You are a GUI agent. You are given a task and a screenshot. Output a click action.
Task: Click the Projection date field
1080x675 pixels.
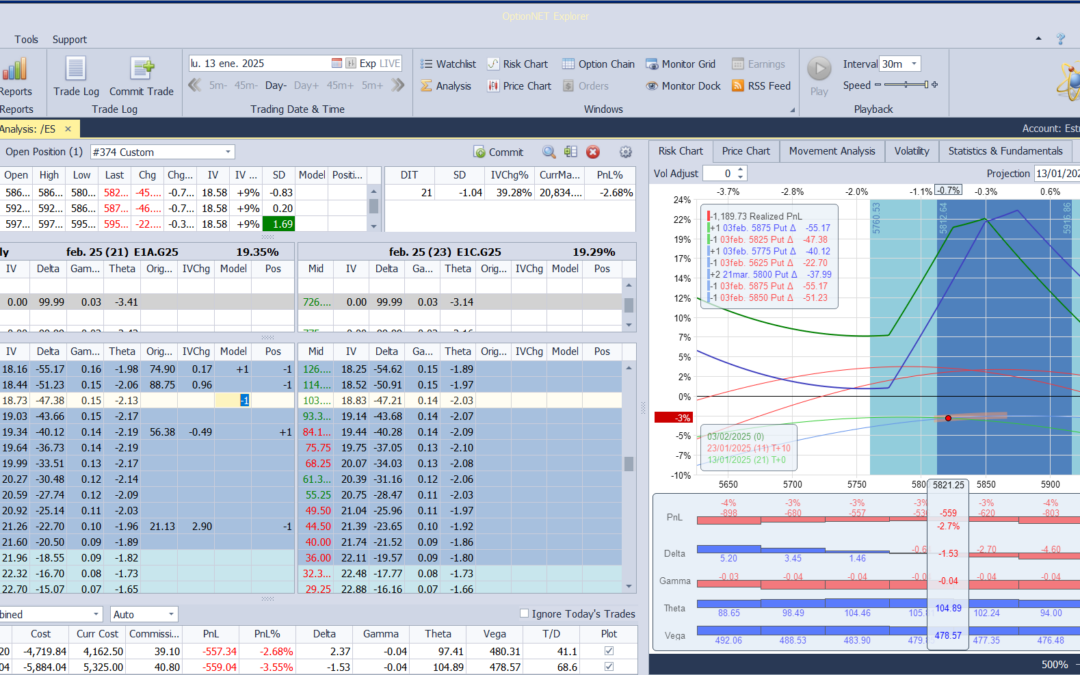click(x=1057, y=174)
